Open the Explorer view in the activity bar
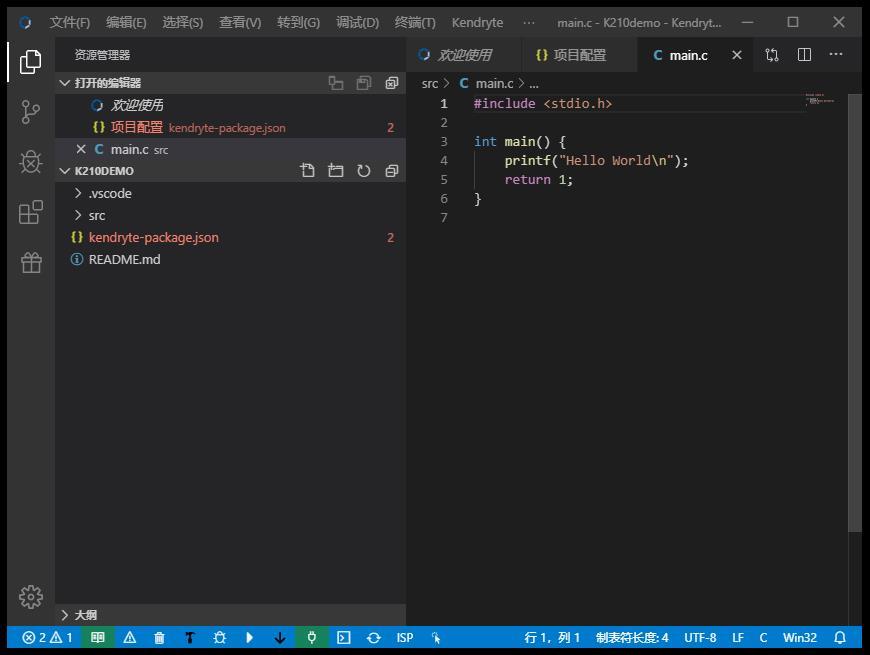The image size is (870, 655). point(31,62)
